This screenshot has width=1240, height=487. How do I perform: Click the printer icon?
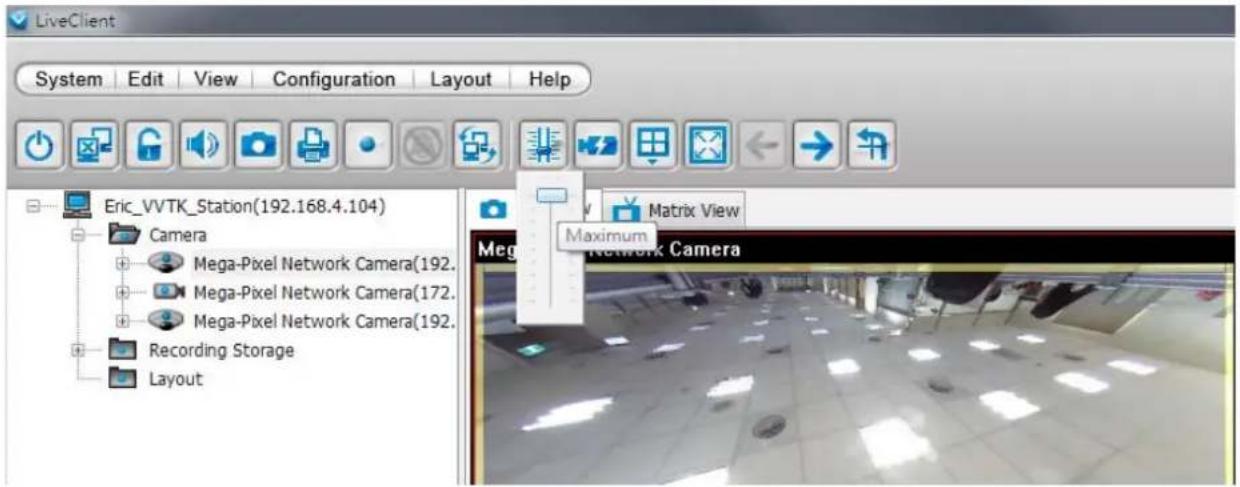tap(312, 147)
